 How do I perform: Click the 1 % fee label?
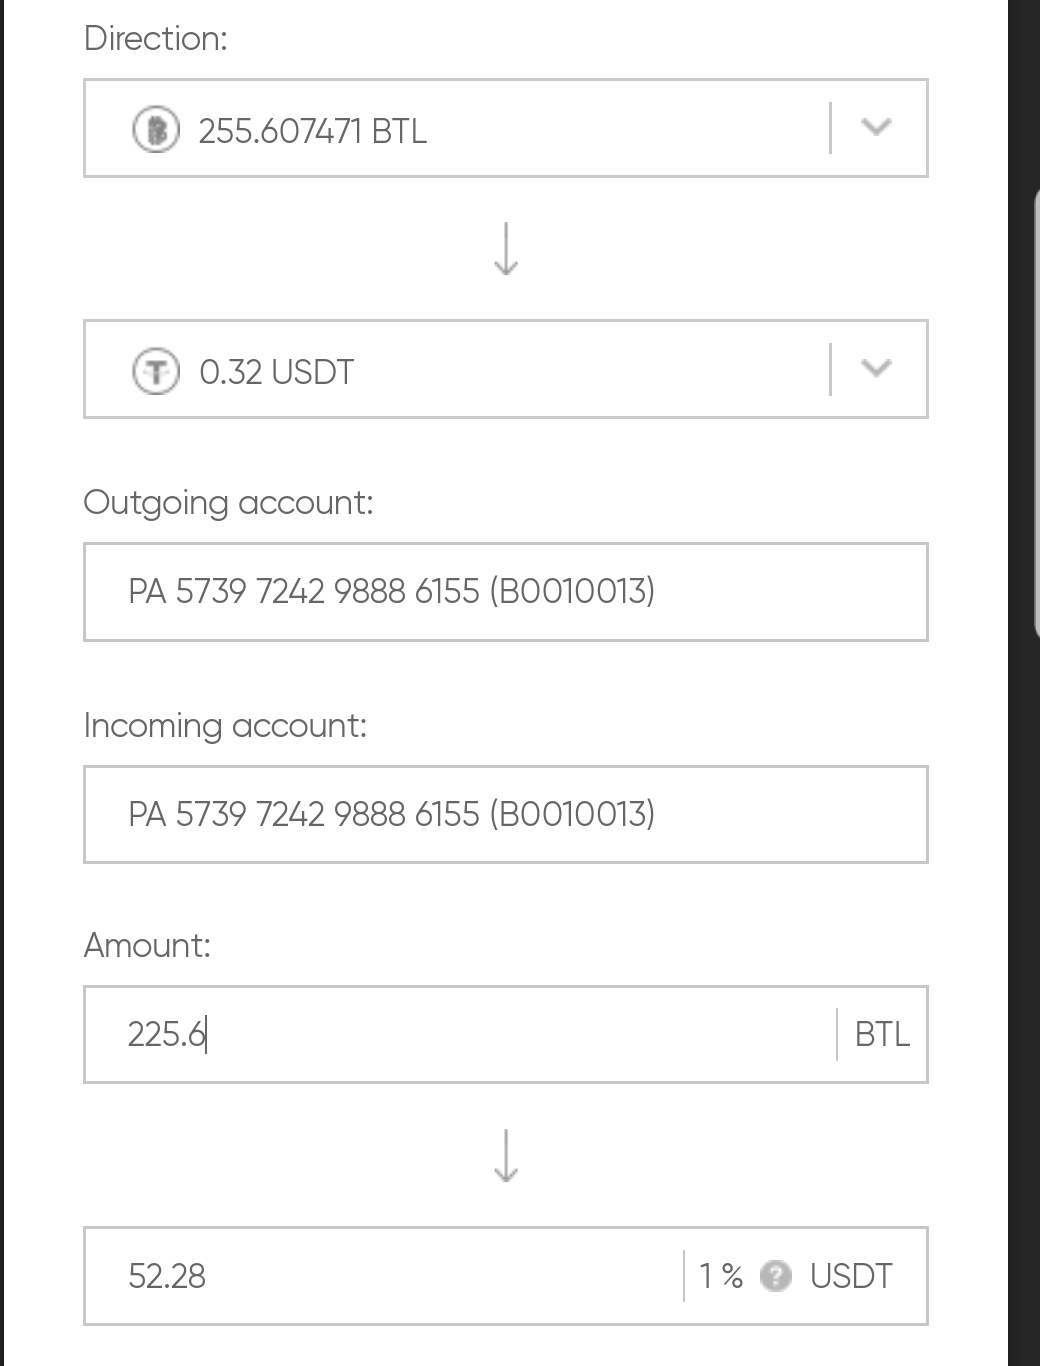click(721, 1276)
